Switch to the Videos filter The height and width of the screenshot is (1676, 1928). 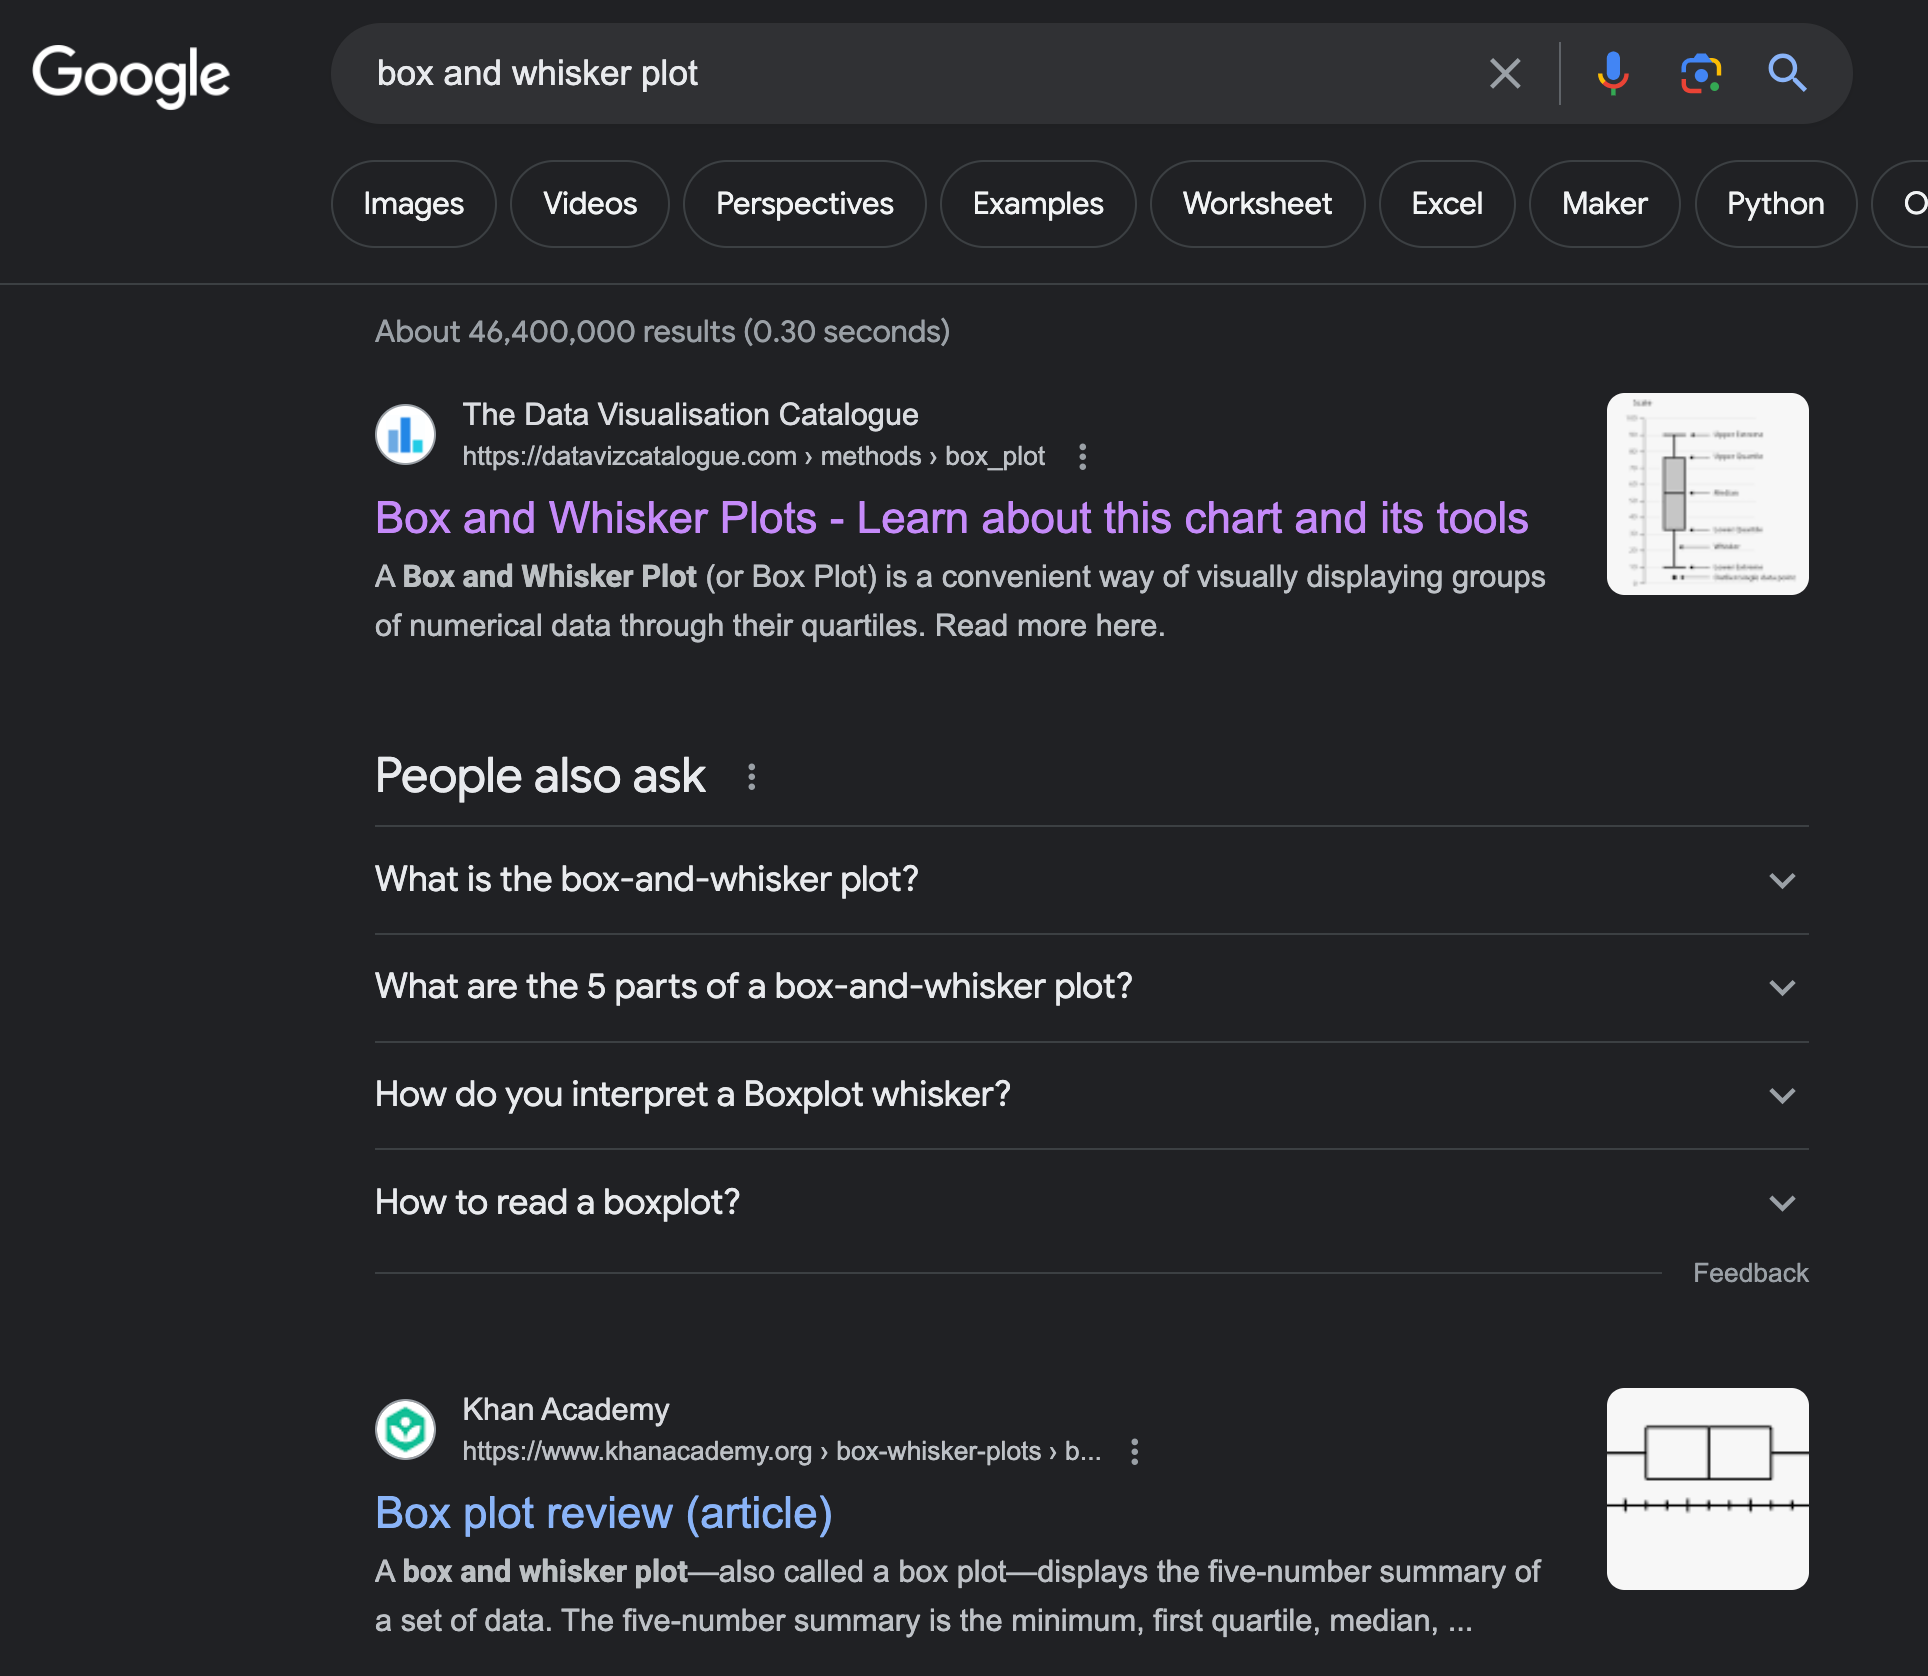(590, 204)
